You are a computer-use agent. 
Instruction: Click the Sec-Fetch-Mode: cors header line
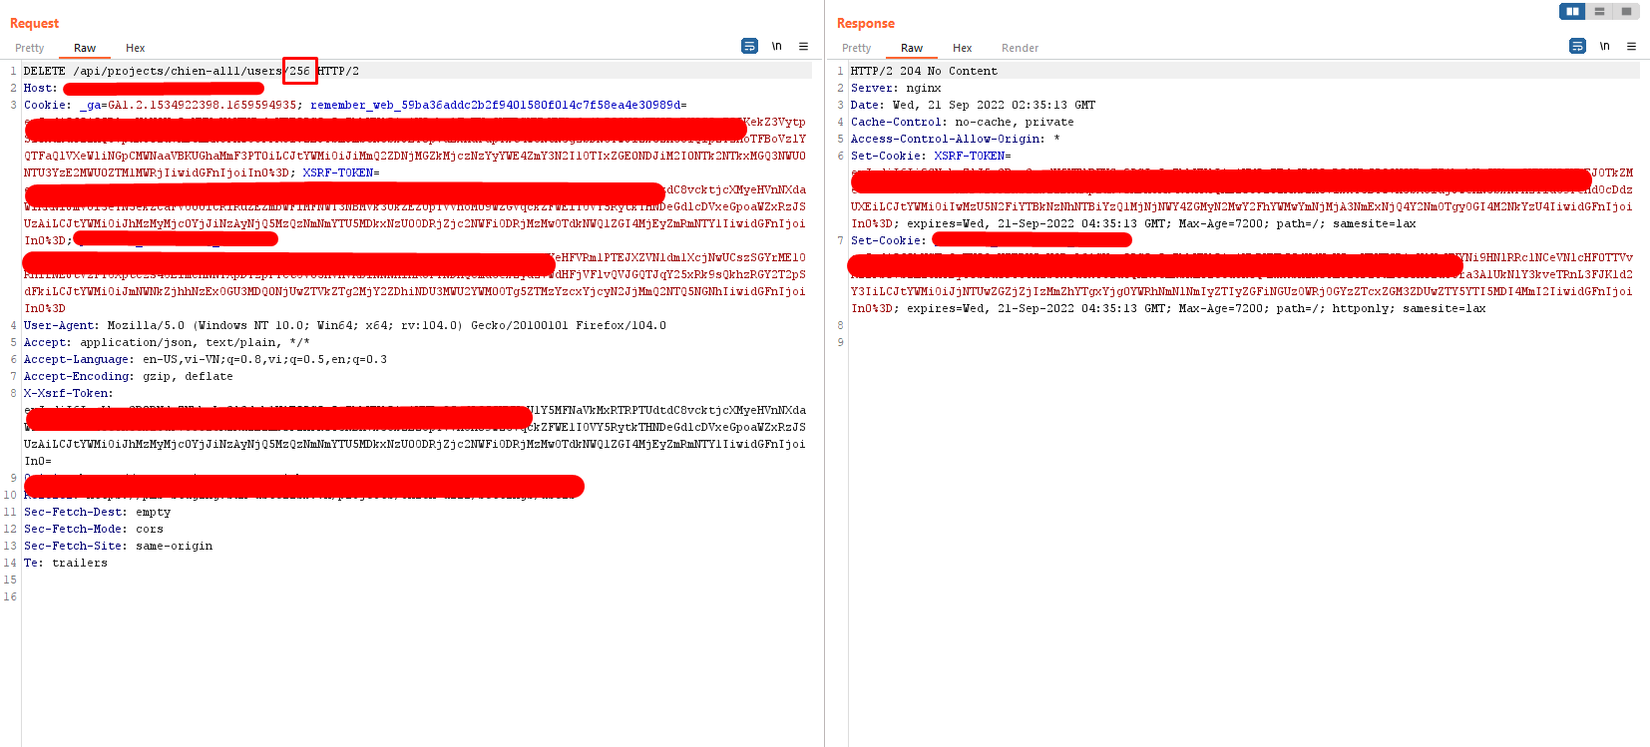point(94,529)
